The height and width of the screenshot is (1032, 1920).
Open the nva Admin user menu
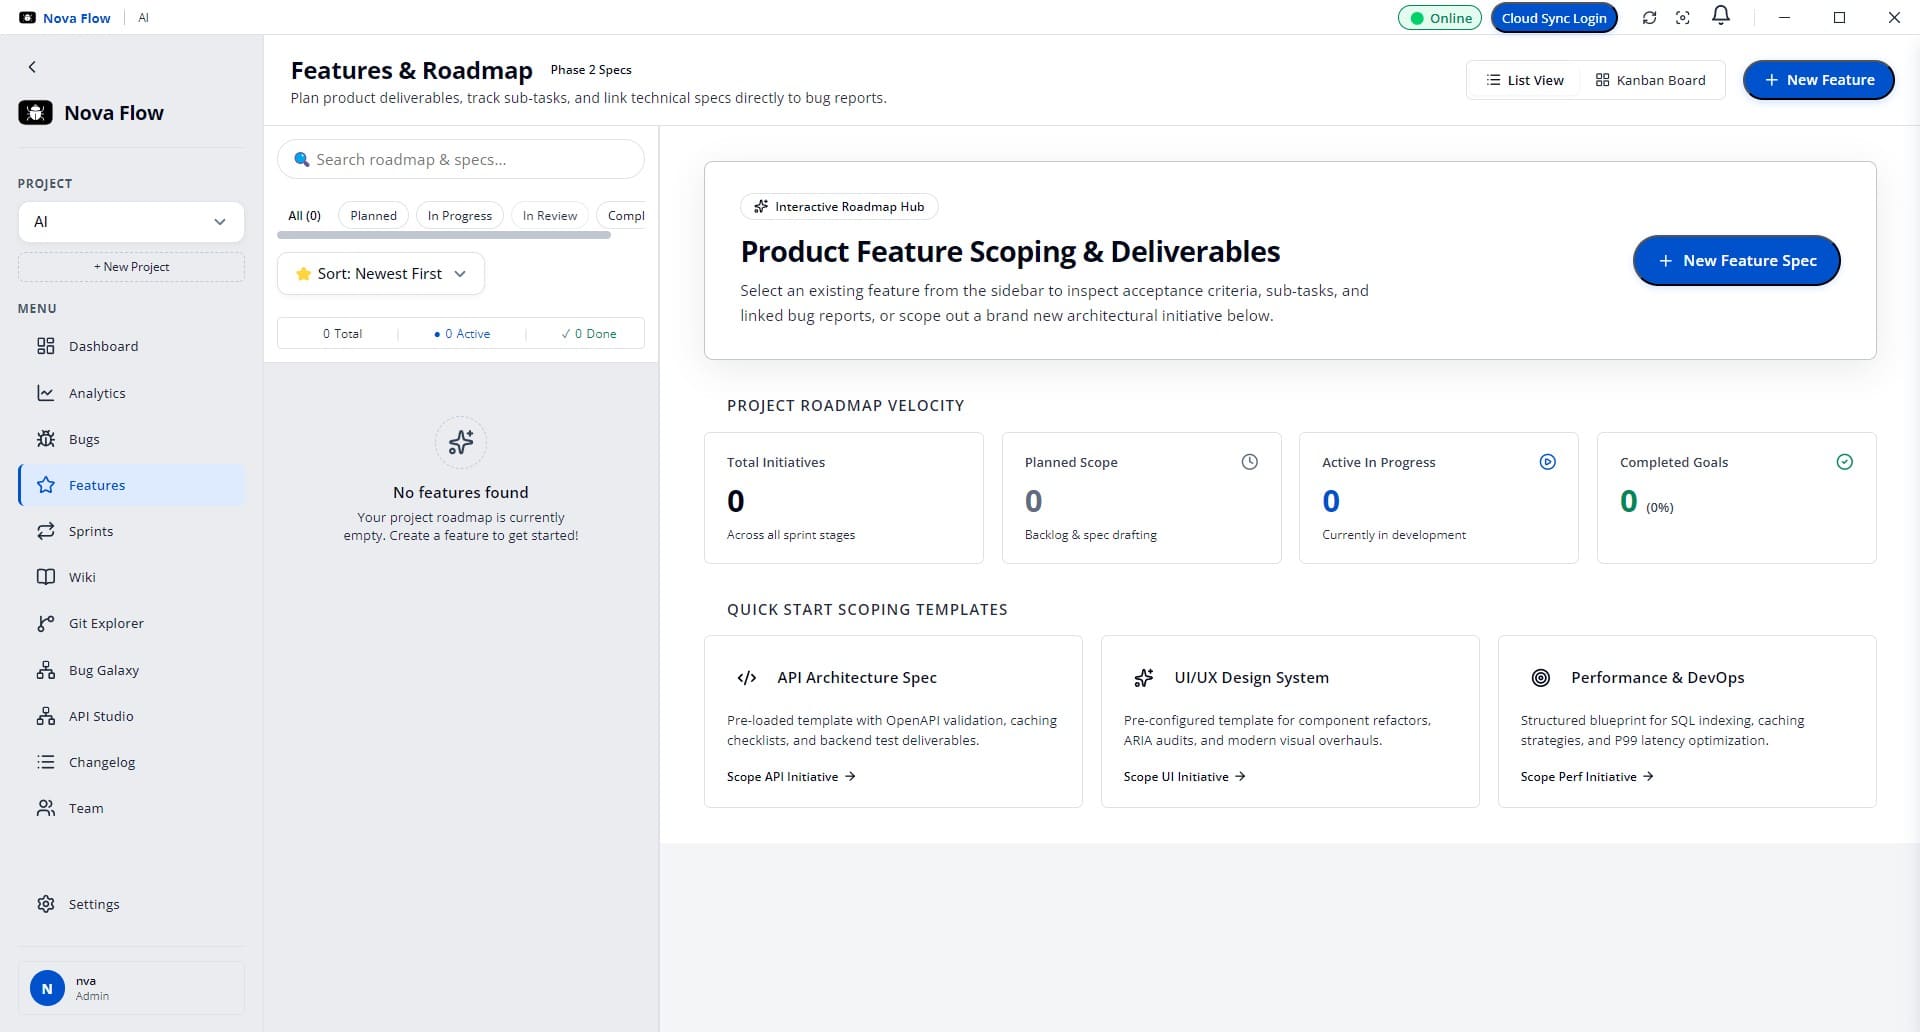click(x=131, y=988)
